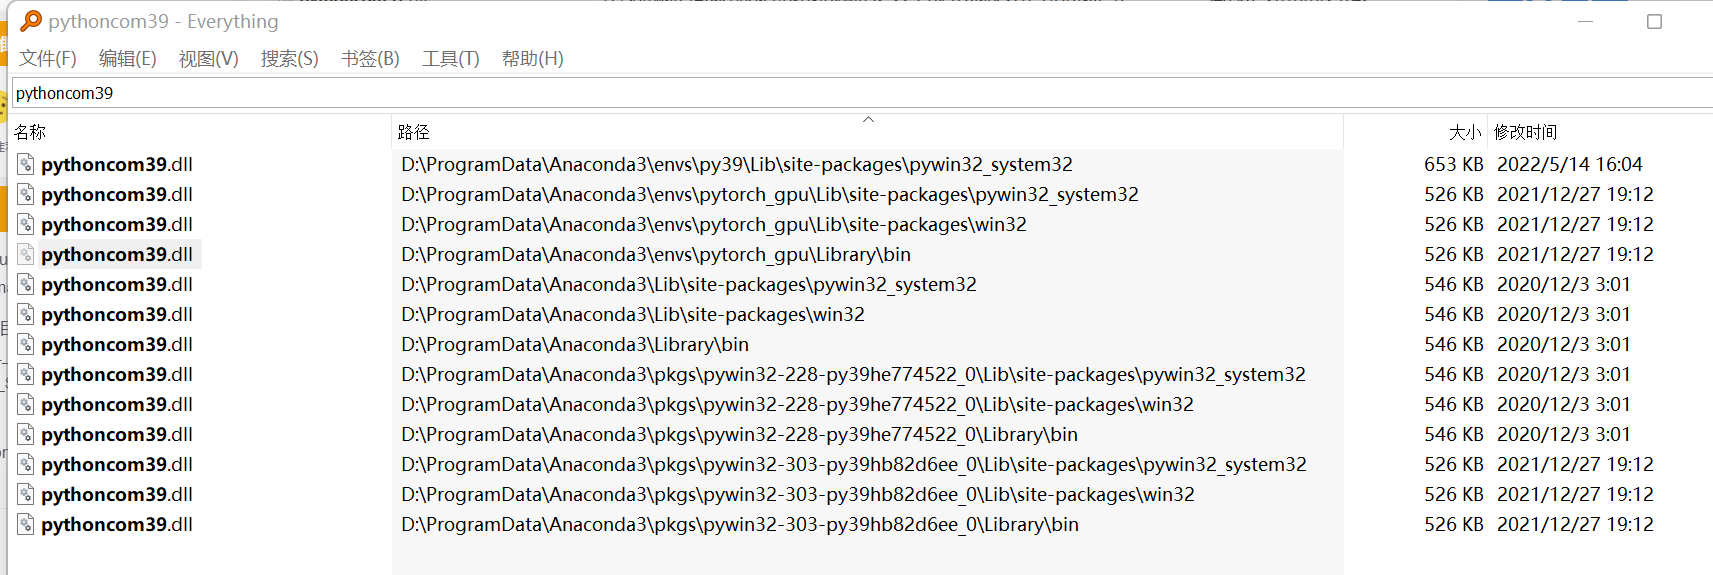The image size is (1713, 575).
Task: Select pythoncom39.dll in envs\py39 pywin32_system32
Action: (x=117, y=164)
